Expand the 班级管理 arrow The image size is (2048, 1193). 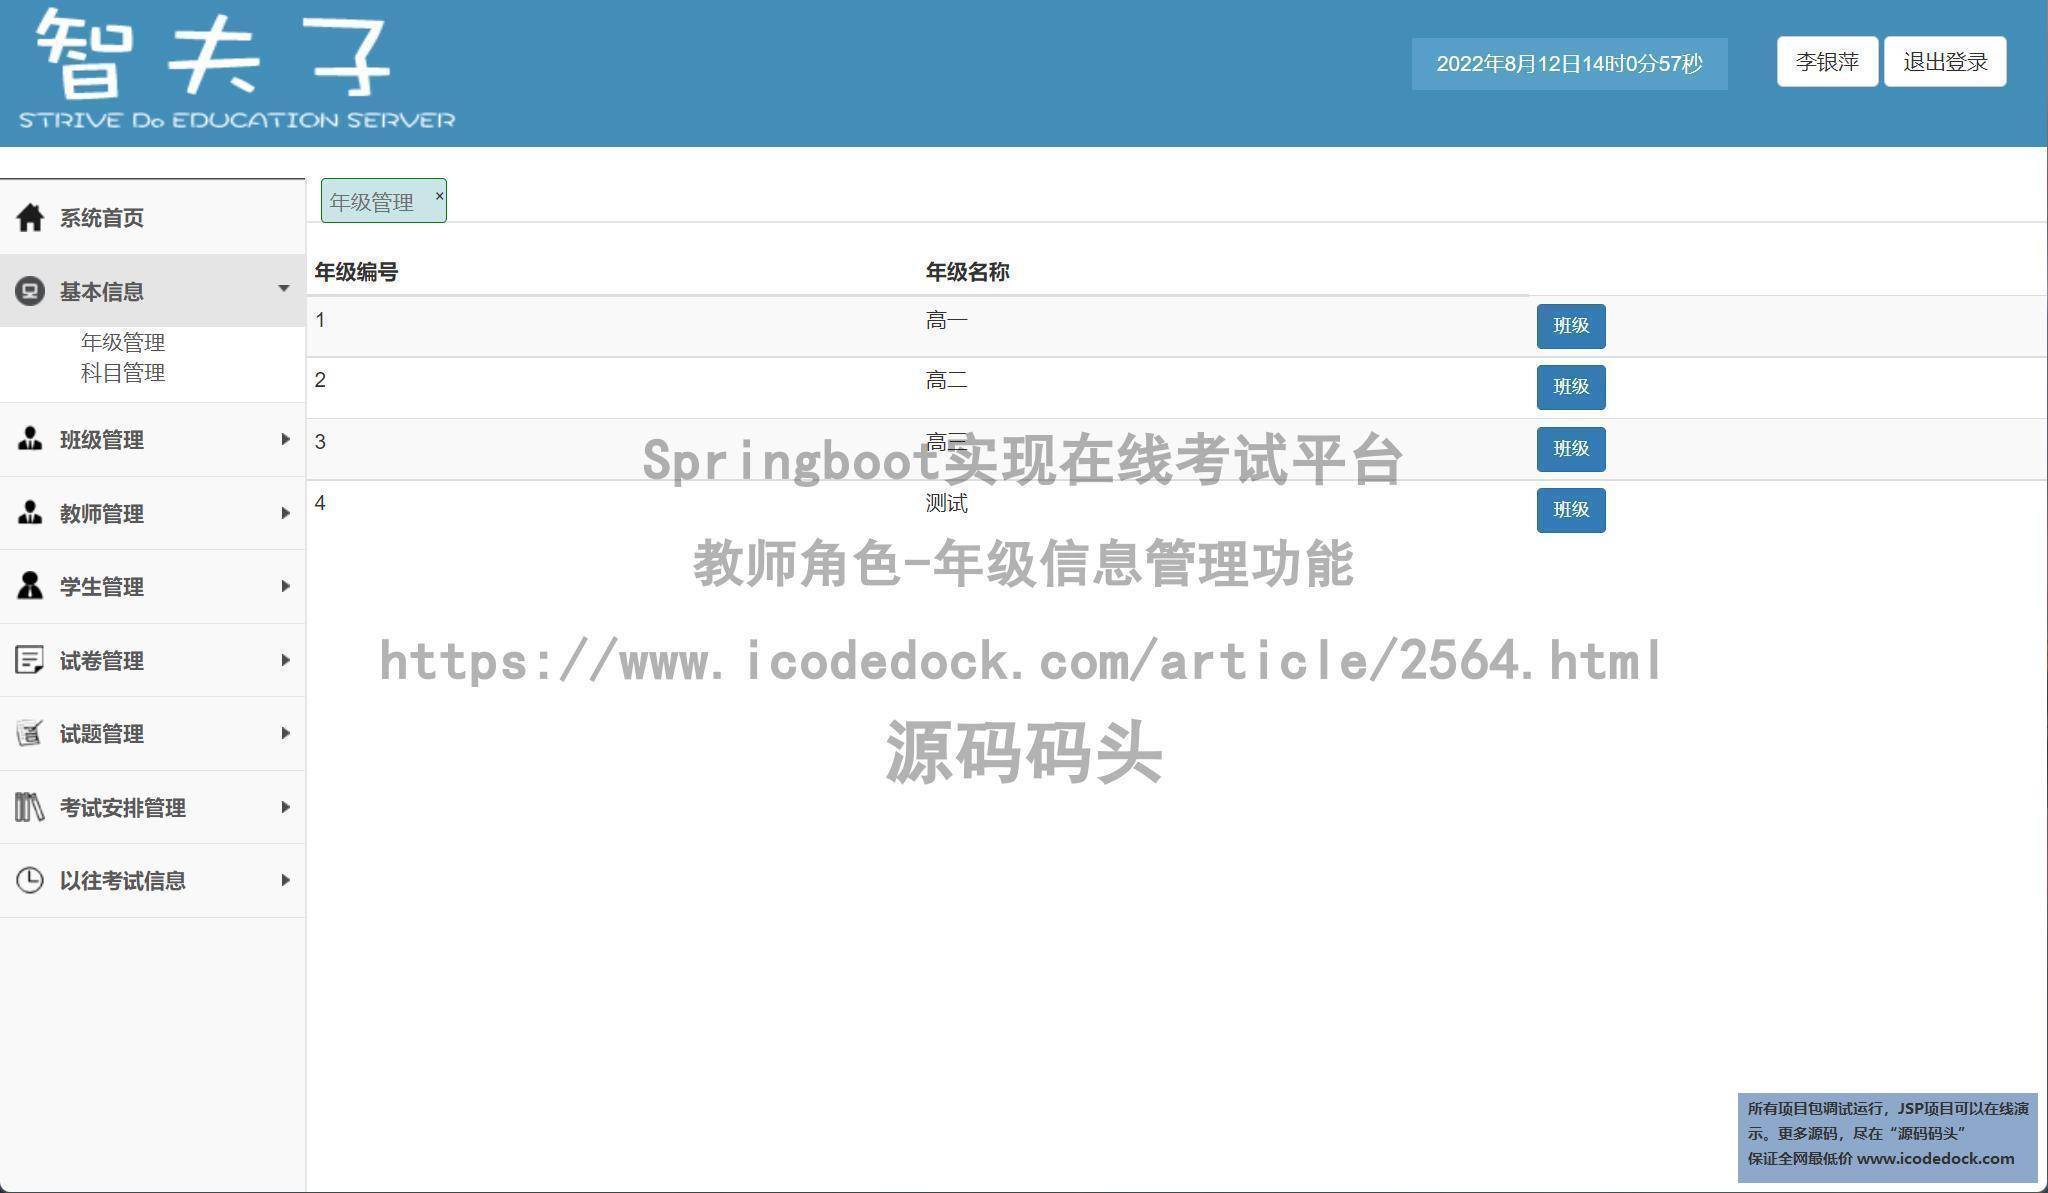[285, 439]
